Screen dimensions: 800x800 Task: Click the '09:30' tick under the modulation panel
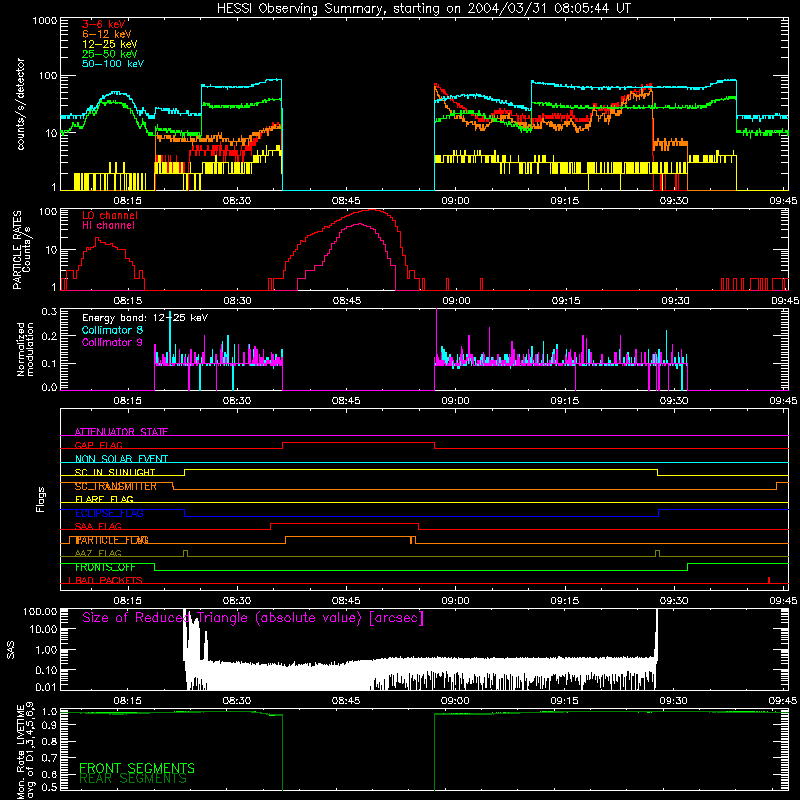[673, 401]
